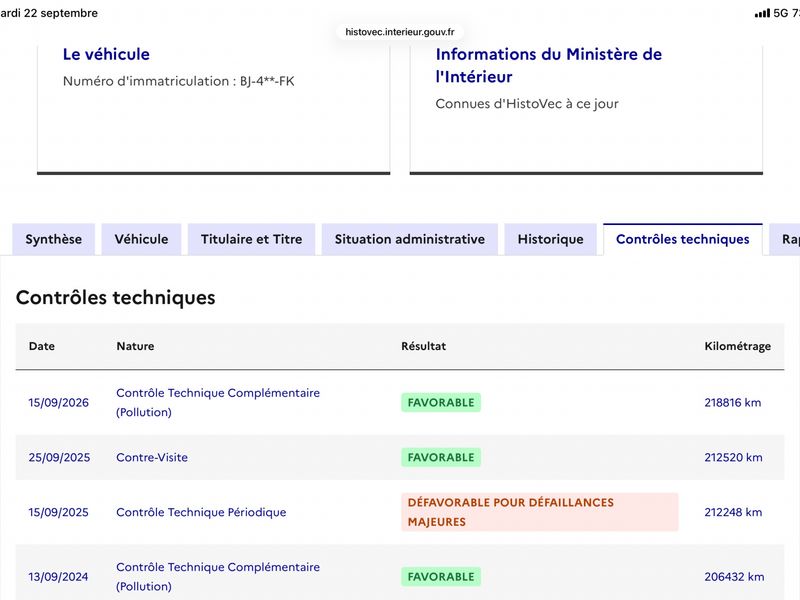
Task: Click Informations du Ministère de l'Intérieur heading
Action: click(x=548, y=65)
